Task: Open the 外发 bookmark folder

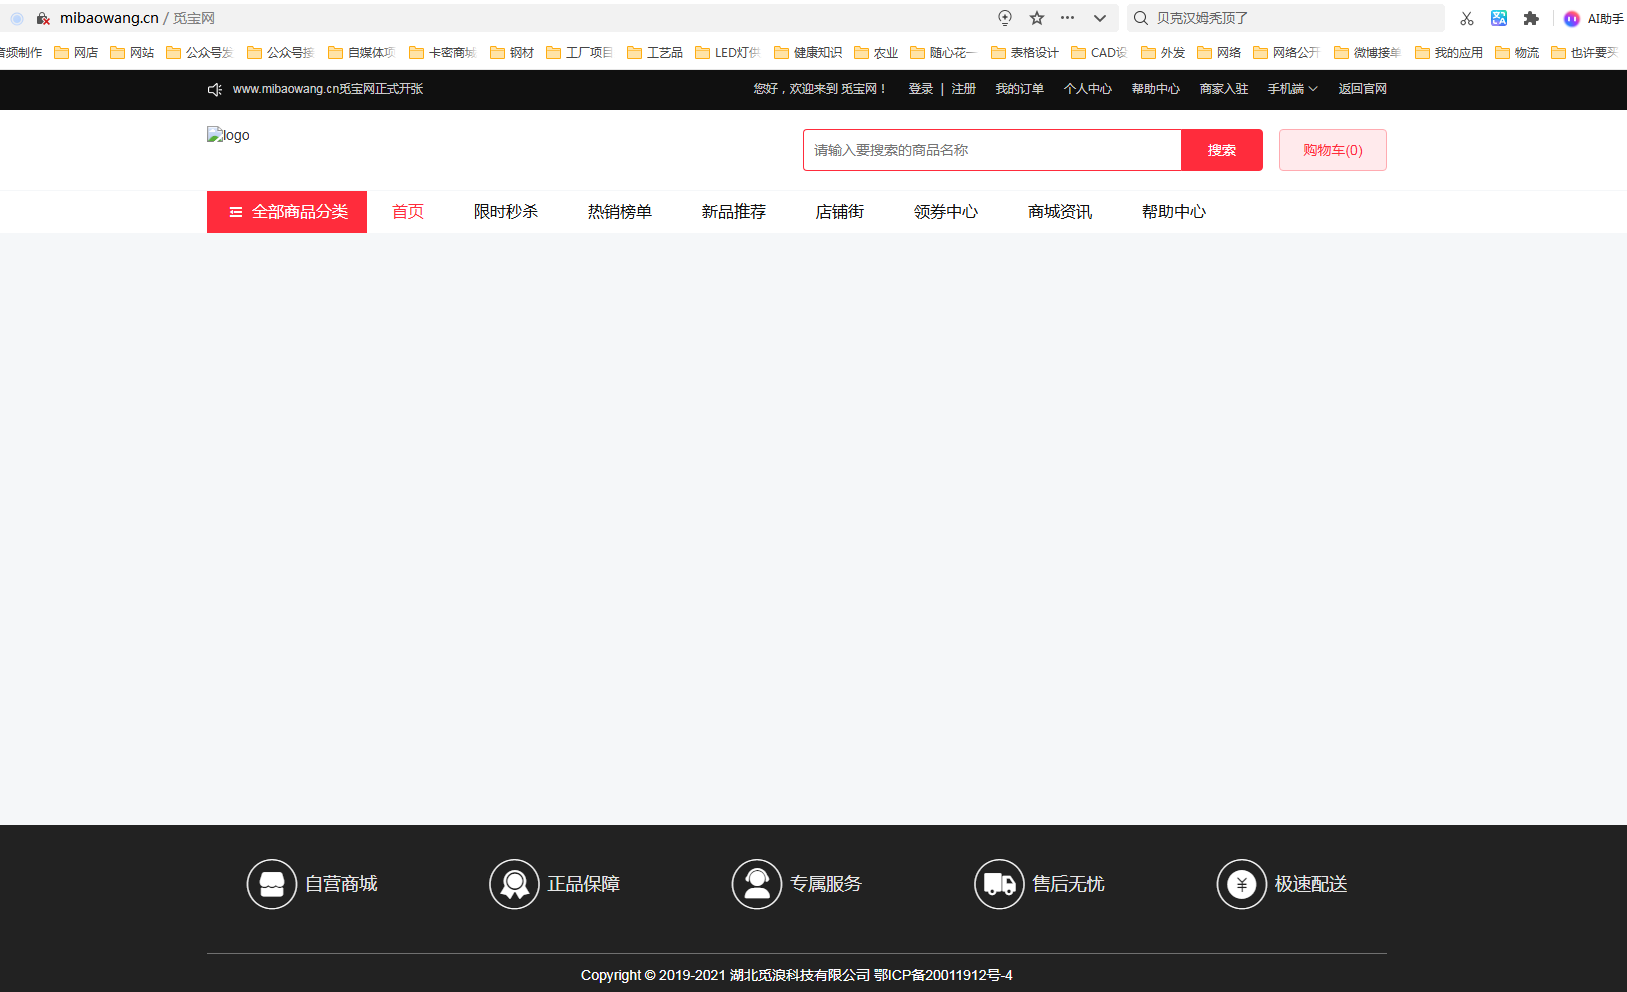Action: (x=1163, y=52)
